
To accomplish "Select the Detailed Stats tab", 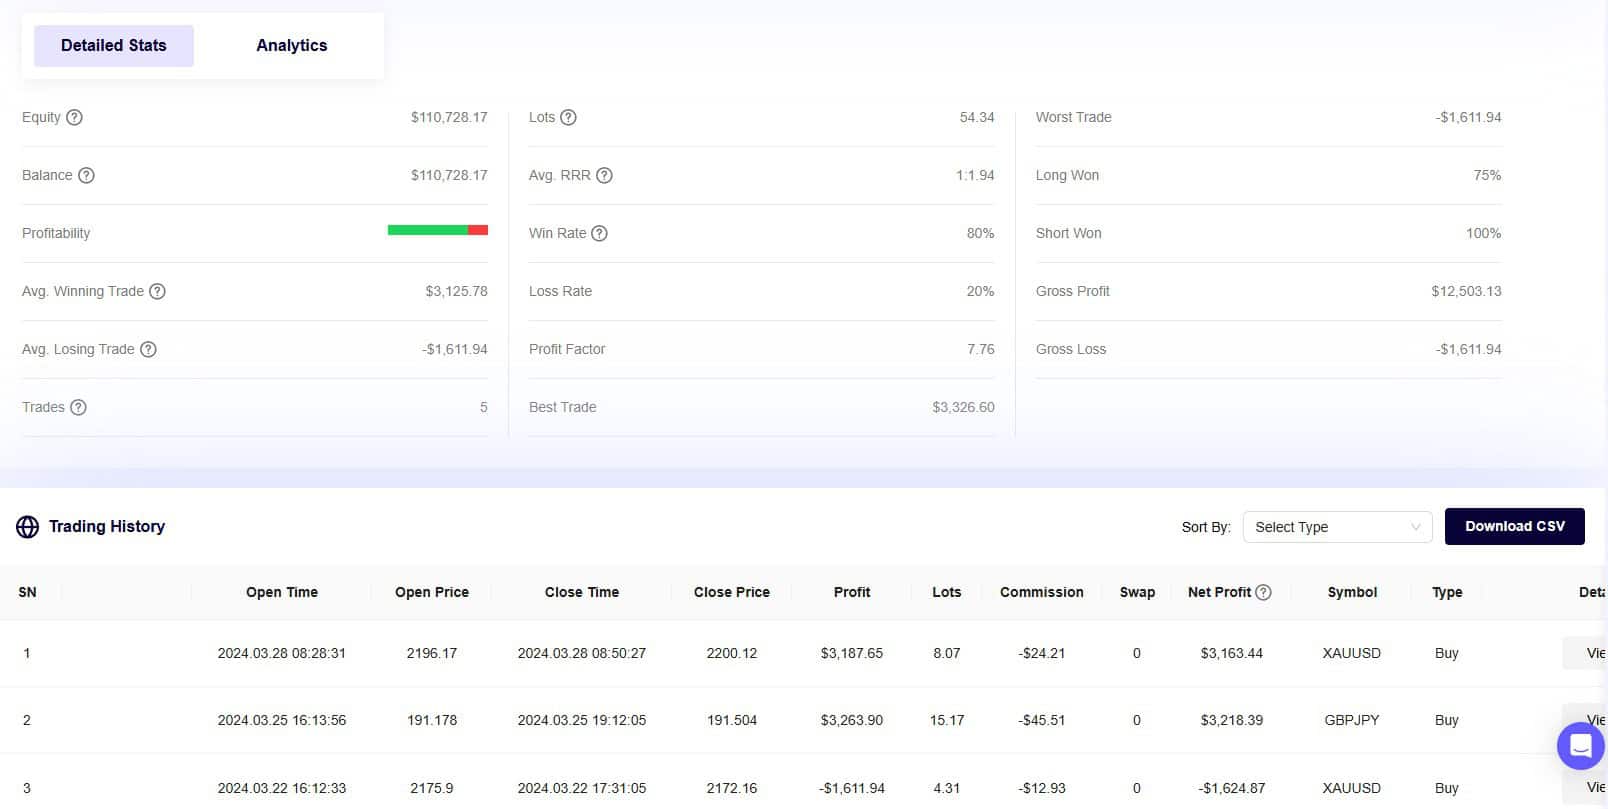I will point(113,45).
